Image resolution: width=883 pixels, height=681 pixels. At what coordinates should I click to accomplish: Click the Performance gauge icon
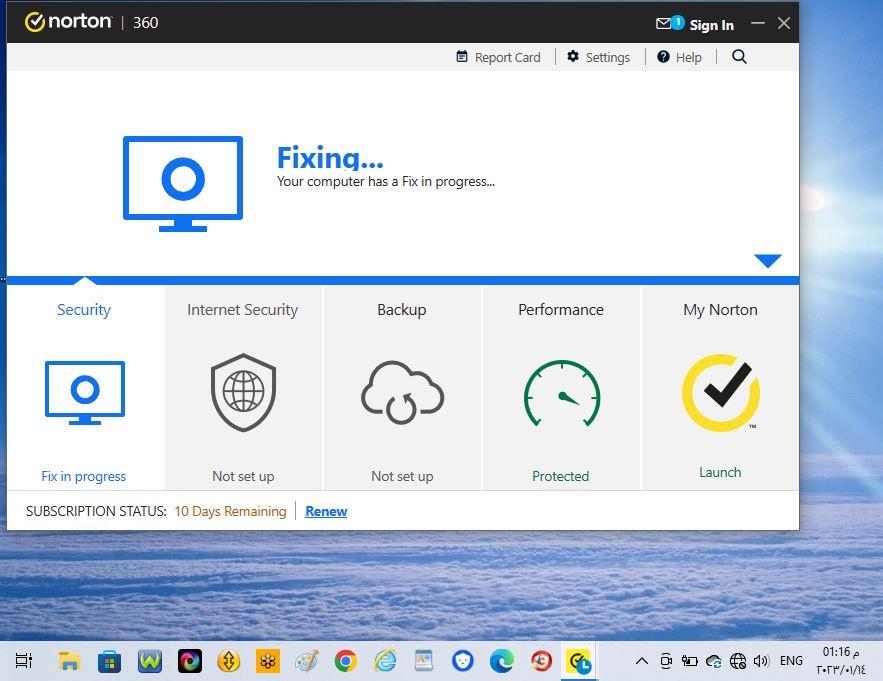(x=562, y=393)
